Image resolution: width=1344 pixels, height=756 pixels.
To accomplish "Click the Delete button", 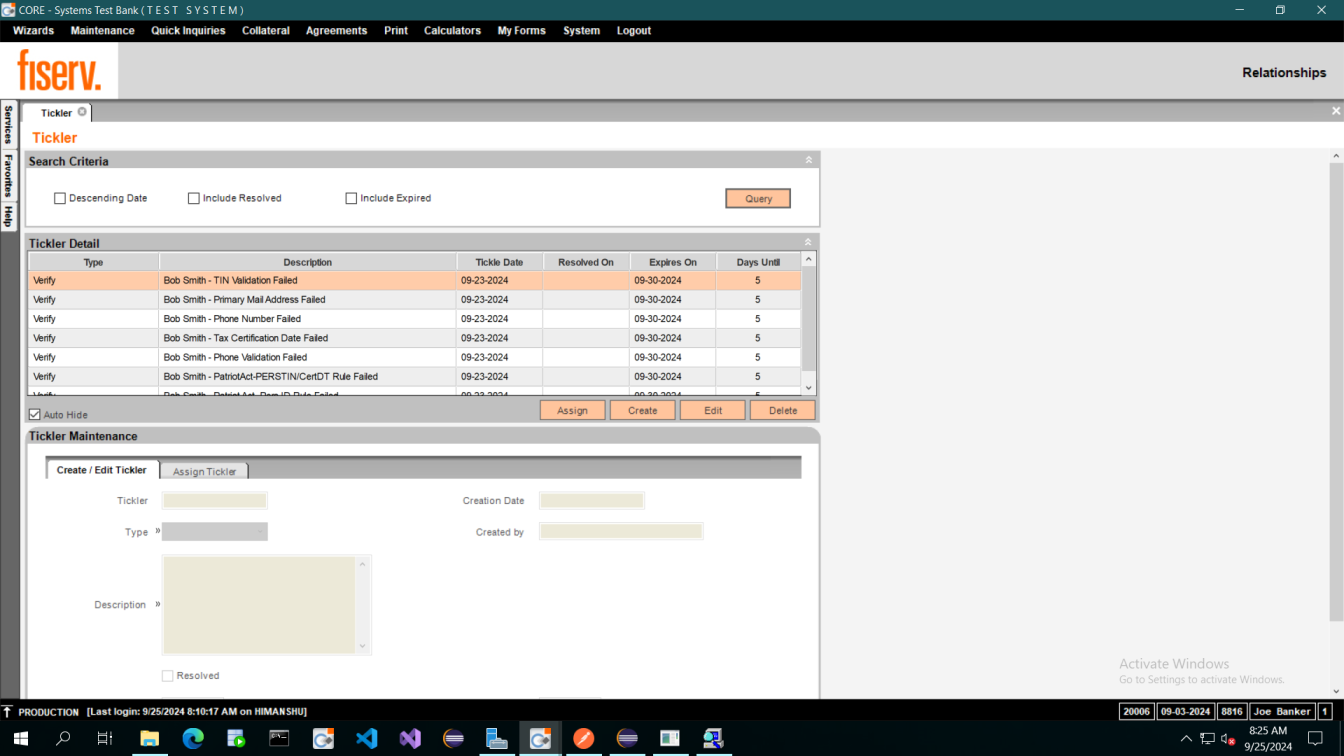I will click(x=782, y=410).
